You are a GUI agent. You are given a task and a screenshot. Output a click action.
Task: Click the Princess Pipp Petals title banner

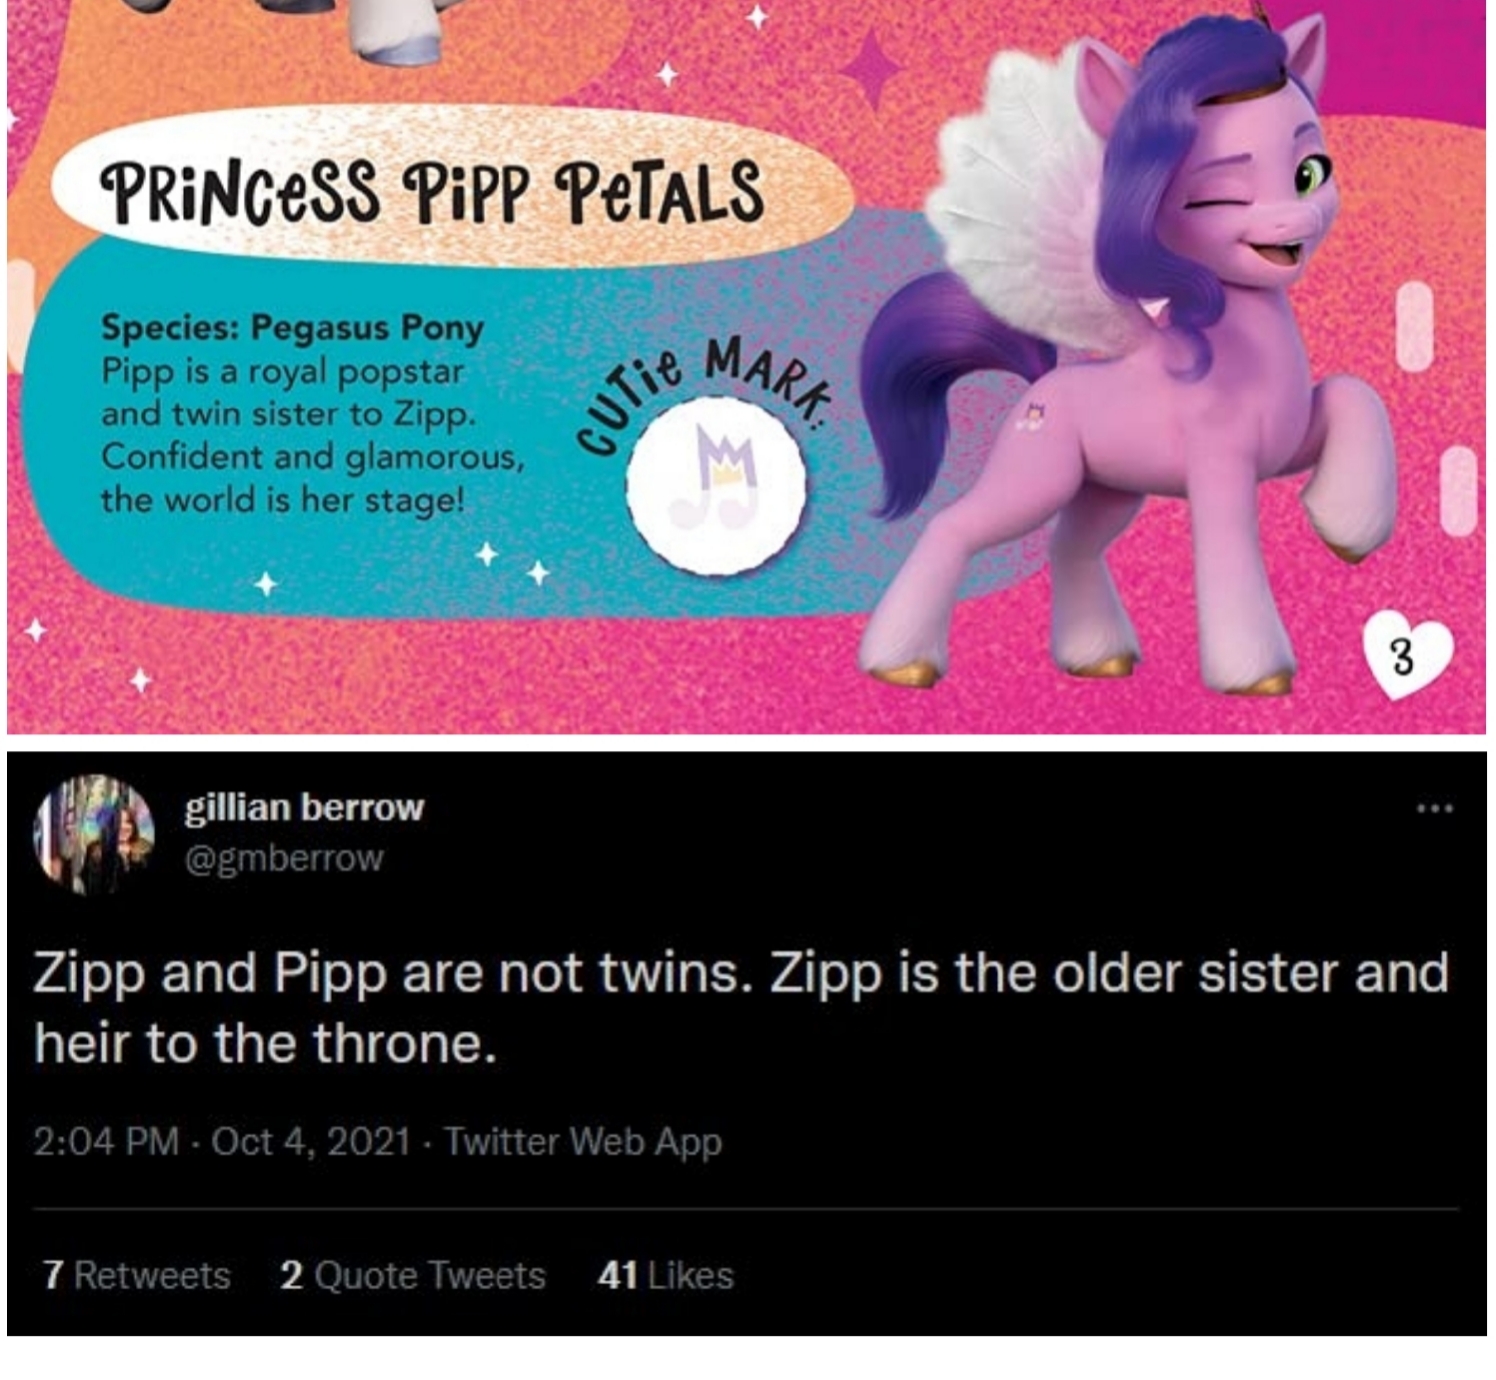[432, 190]
